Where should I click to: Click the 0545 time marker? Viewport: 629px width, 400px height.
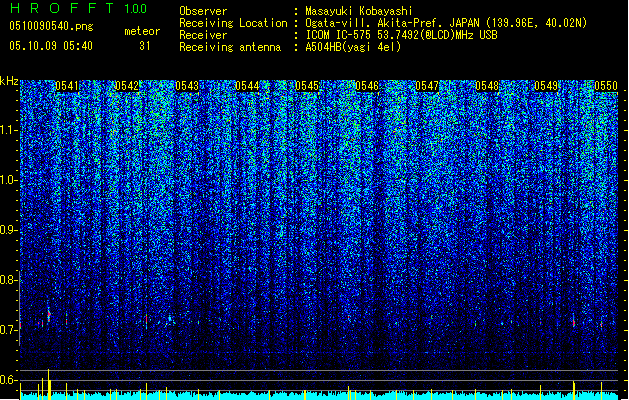click(x=307, y=86)
